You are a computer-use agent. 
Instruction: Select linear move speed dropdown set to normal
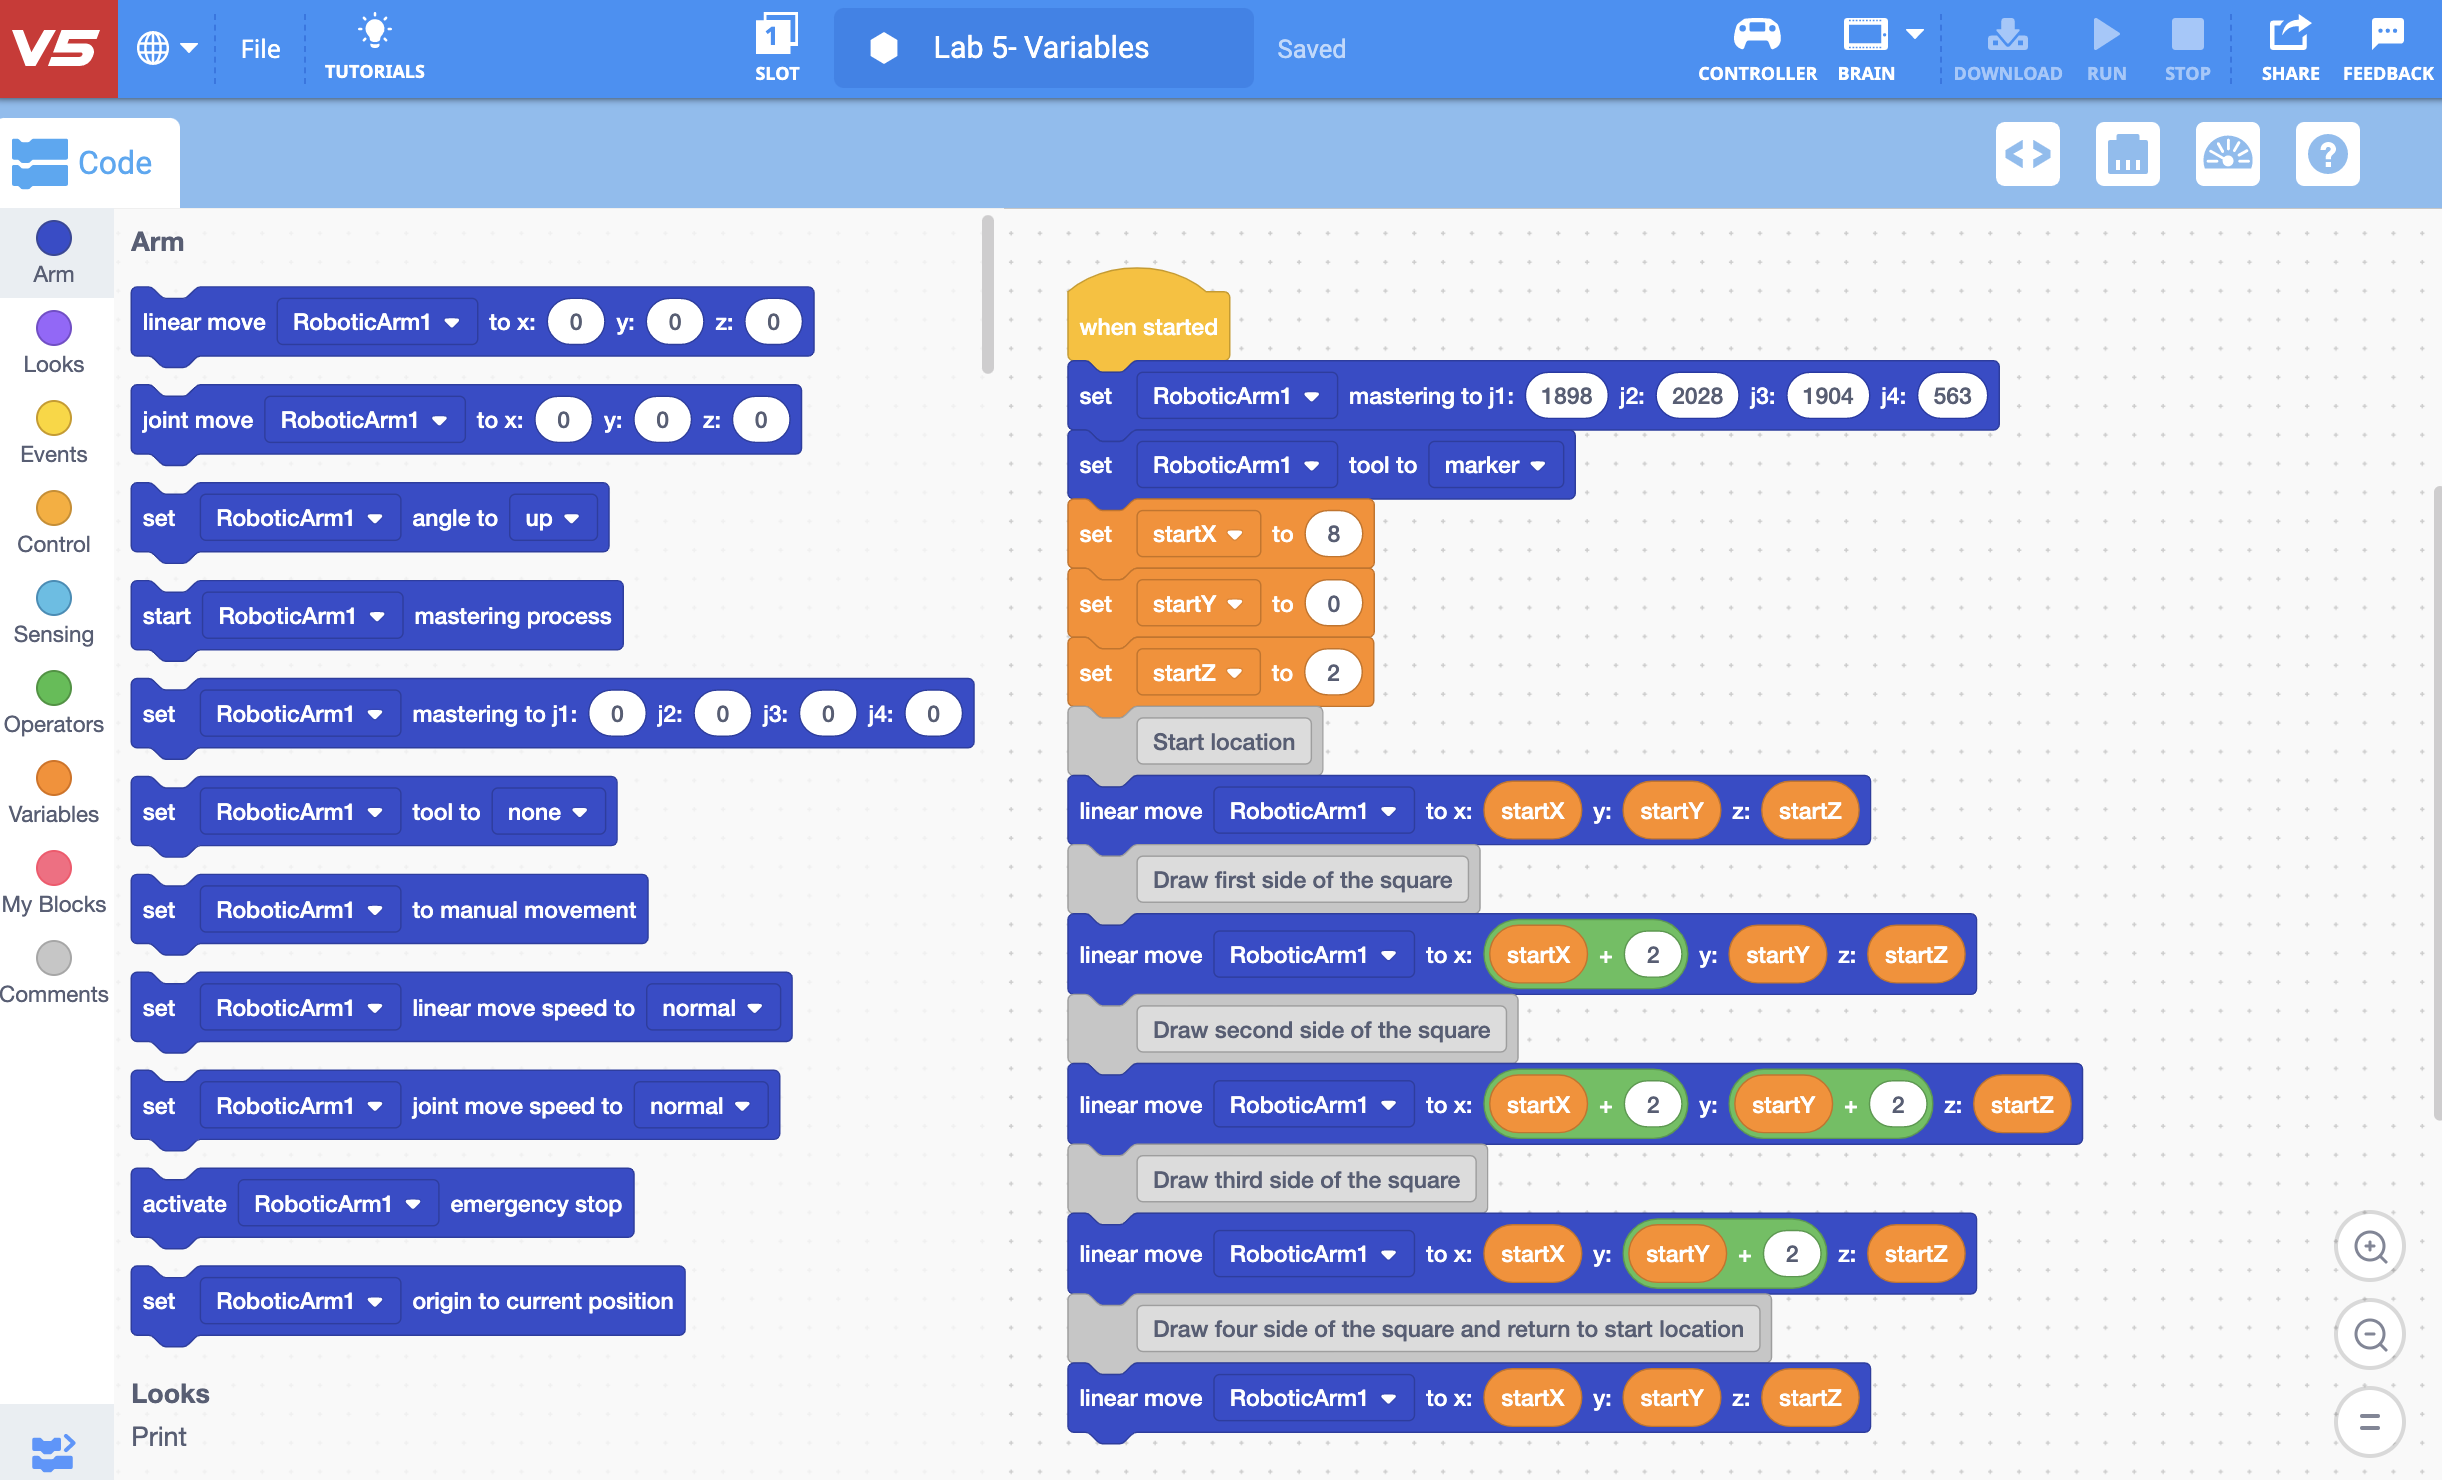tap(706, 1007)
